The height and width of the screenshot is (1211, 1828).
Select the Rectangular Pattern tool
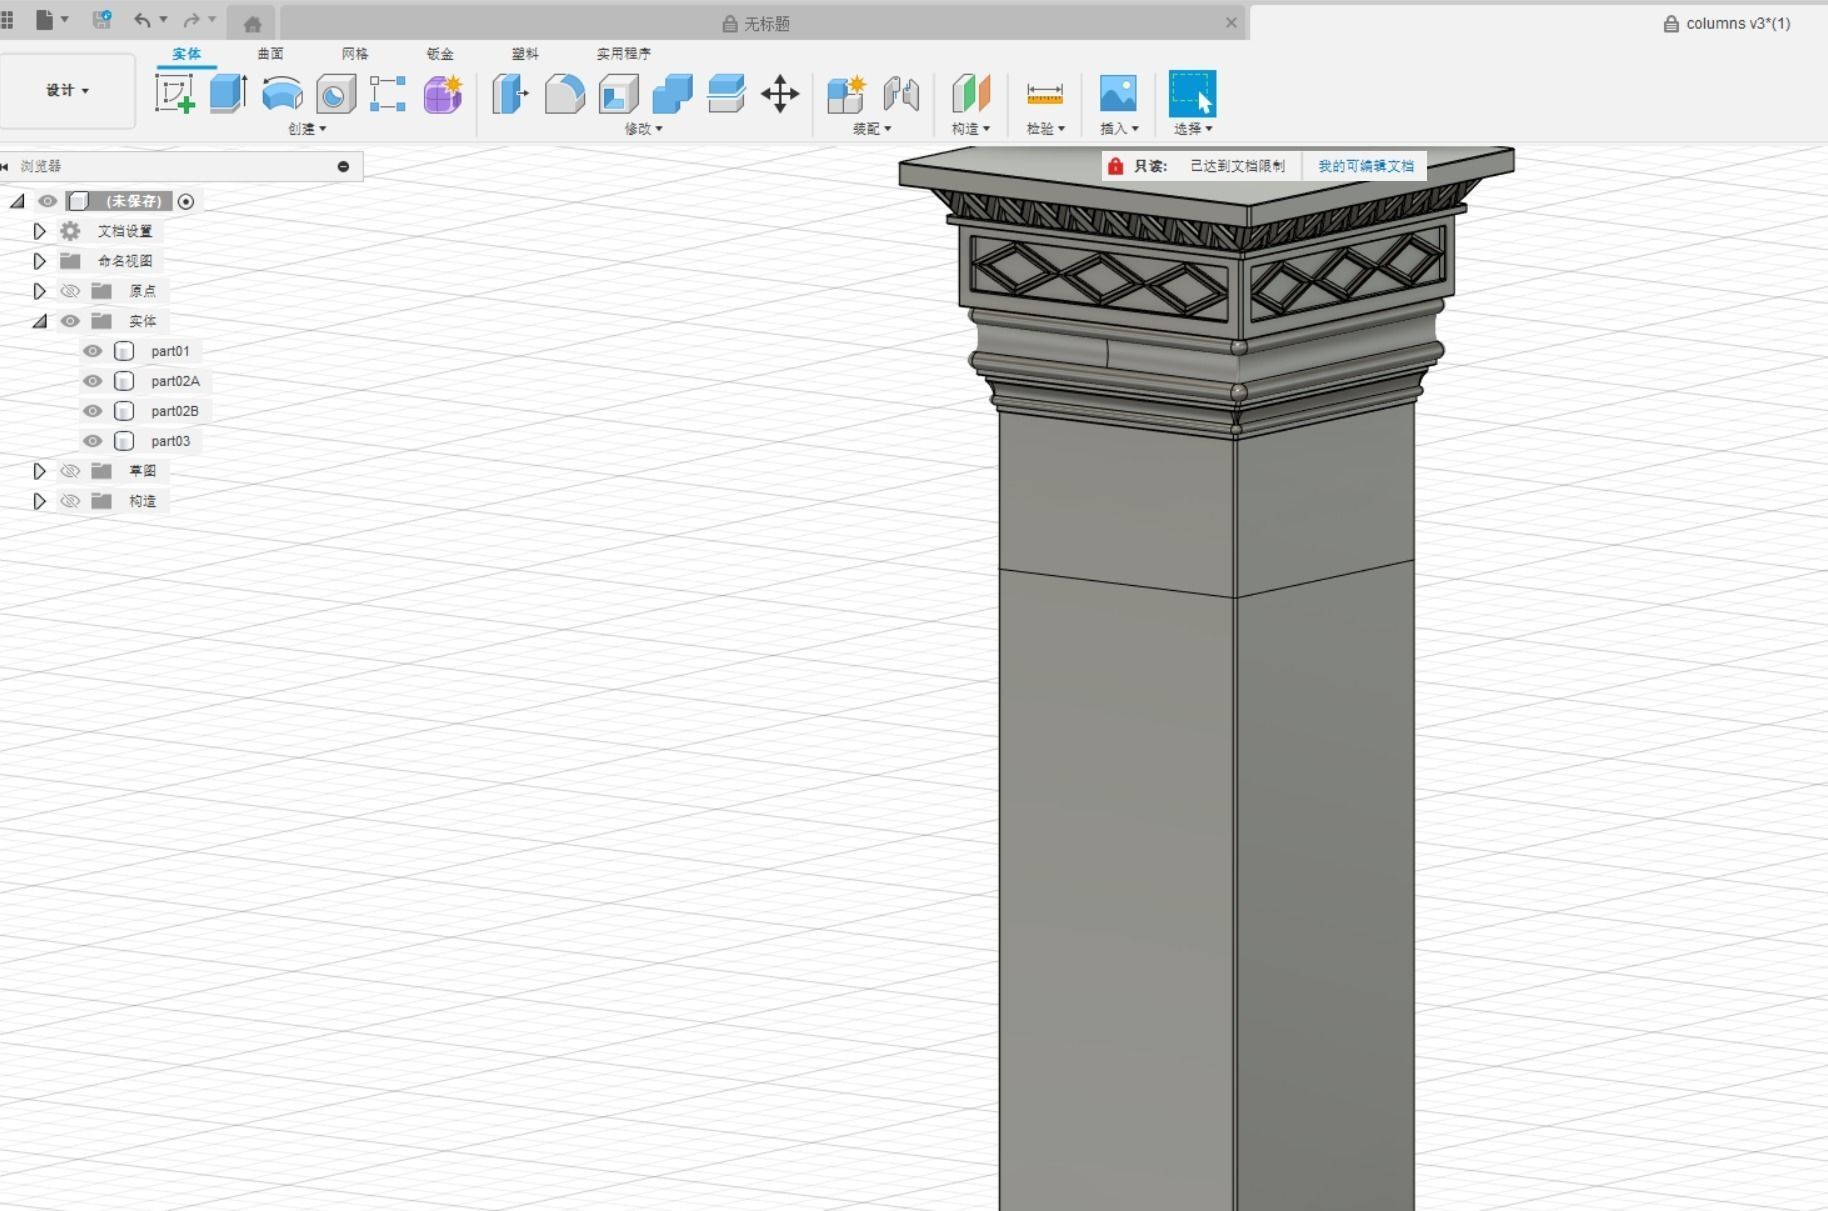coord(387,94)
